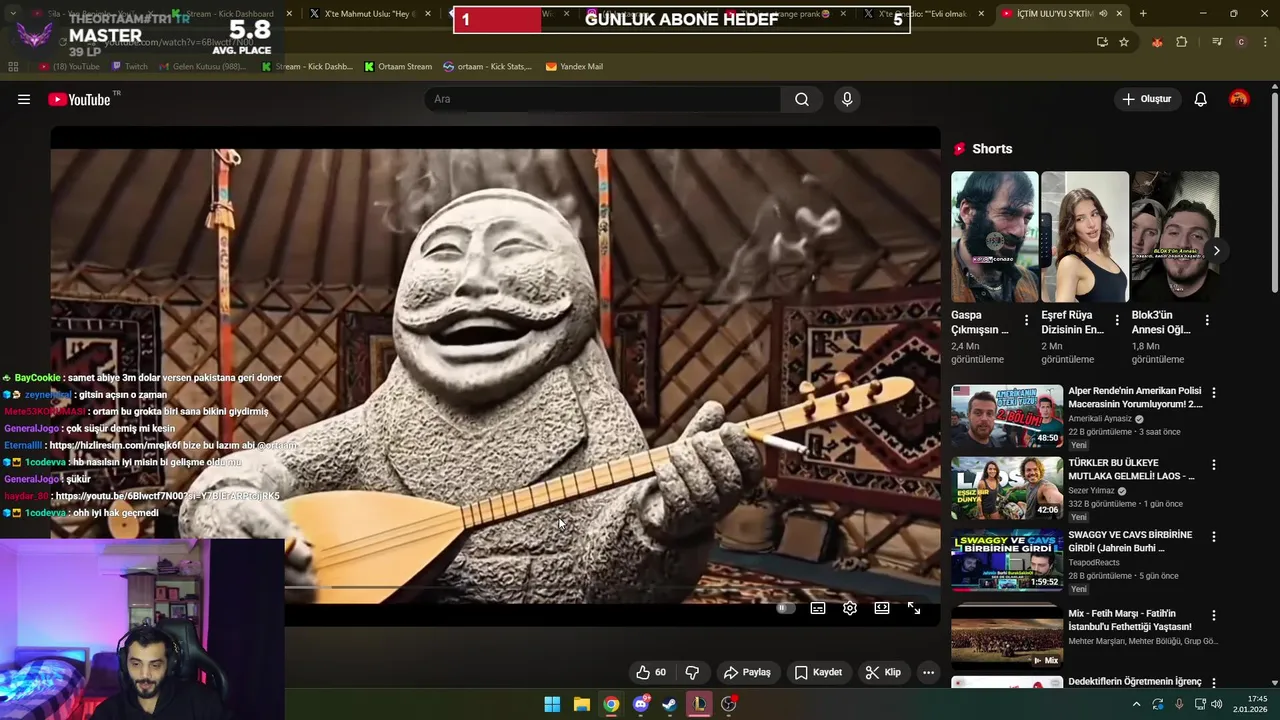The width and height of the screenshot is (1280, 720).
Task: Open TÜRKLER BU ÜLKEYE MUTLAKA GELMELİ video title
Action: [1131, 470]
